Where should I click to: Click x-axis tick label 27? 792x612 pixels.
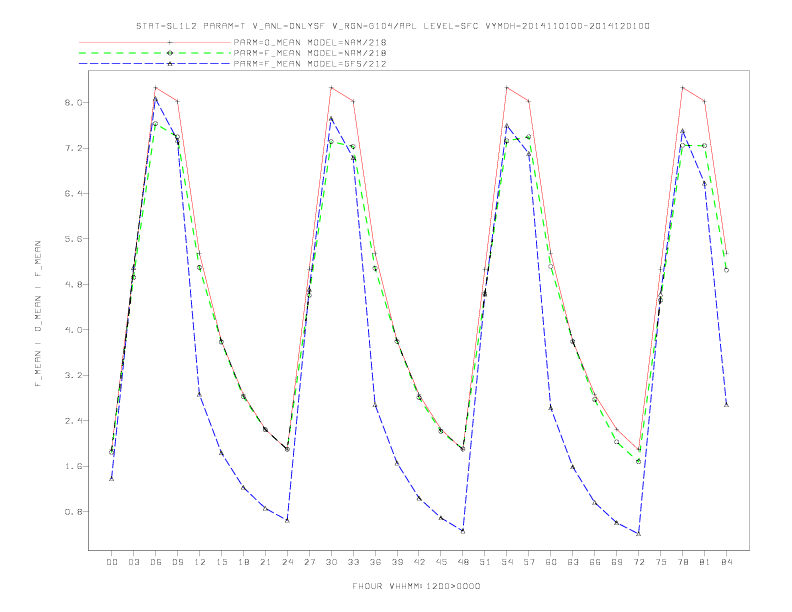point(309,562)
